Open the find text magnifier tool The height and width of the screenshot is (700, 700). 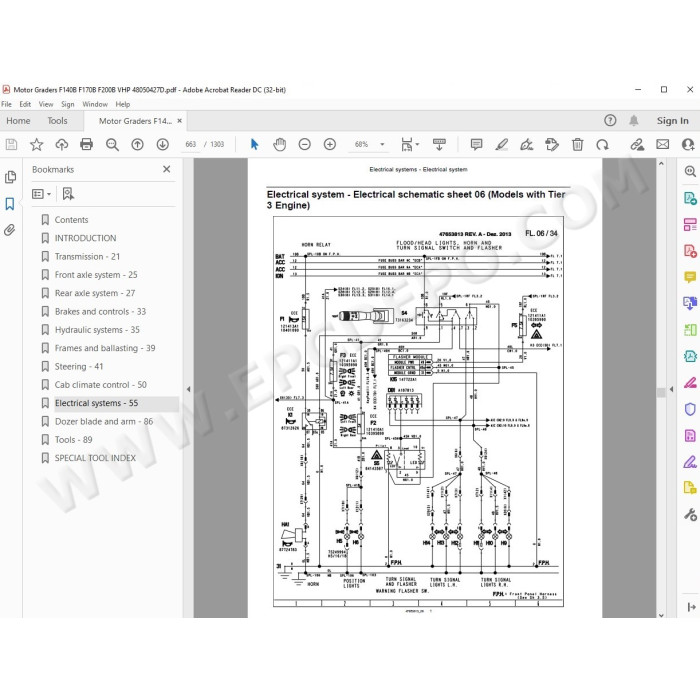112,144
